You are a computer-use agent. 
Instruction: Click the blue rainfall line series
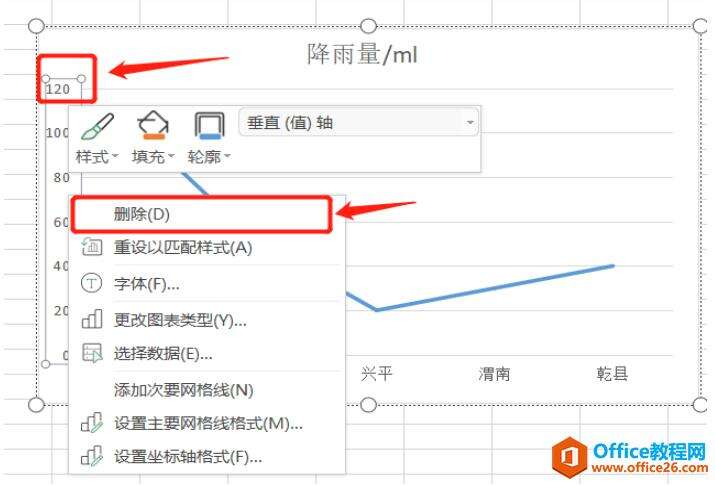(495, 288)
